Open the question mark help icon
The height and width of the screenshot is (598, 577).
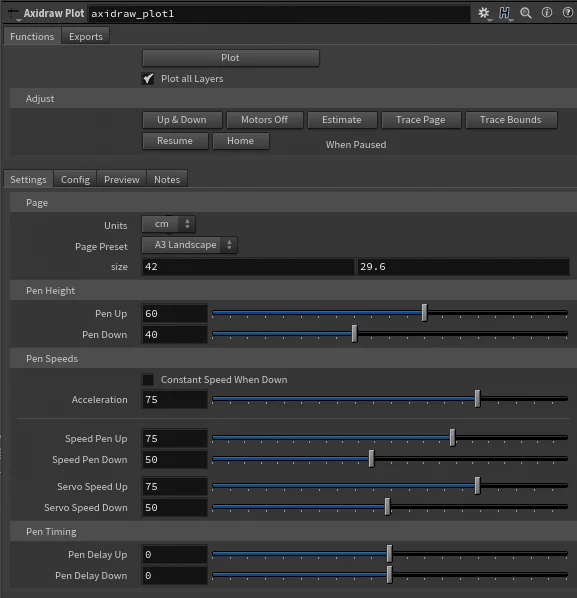567,13
